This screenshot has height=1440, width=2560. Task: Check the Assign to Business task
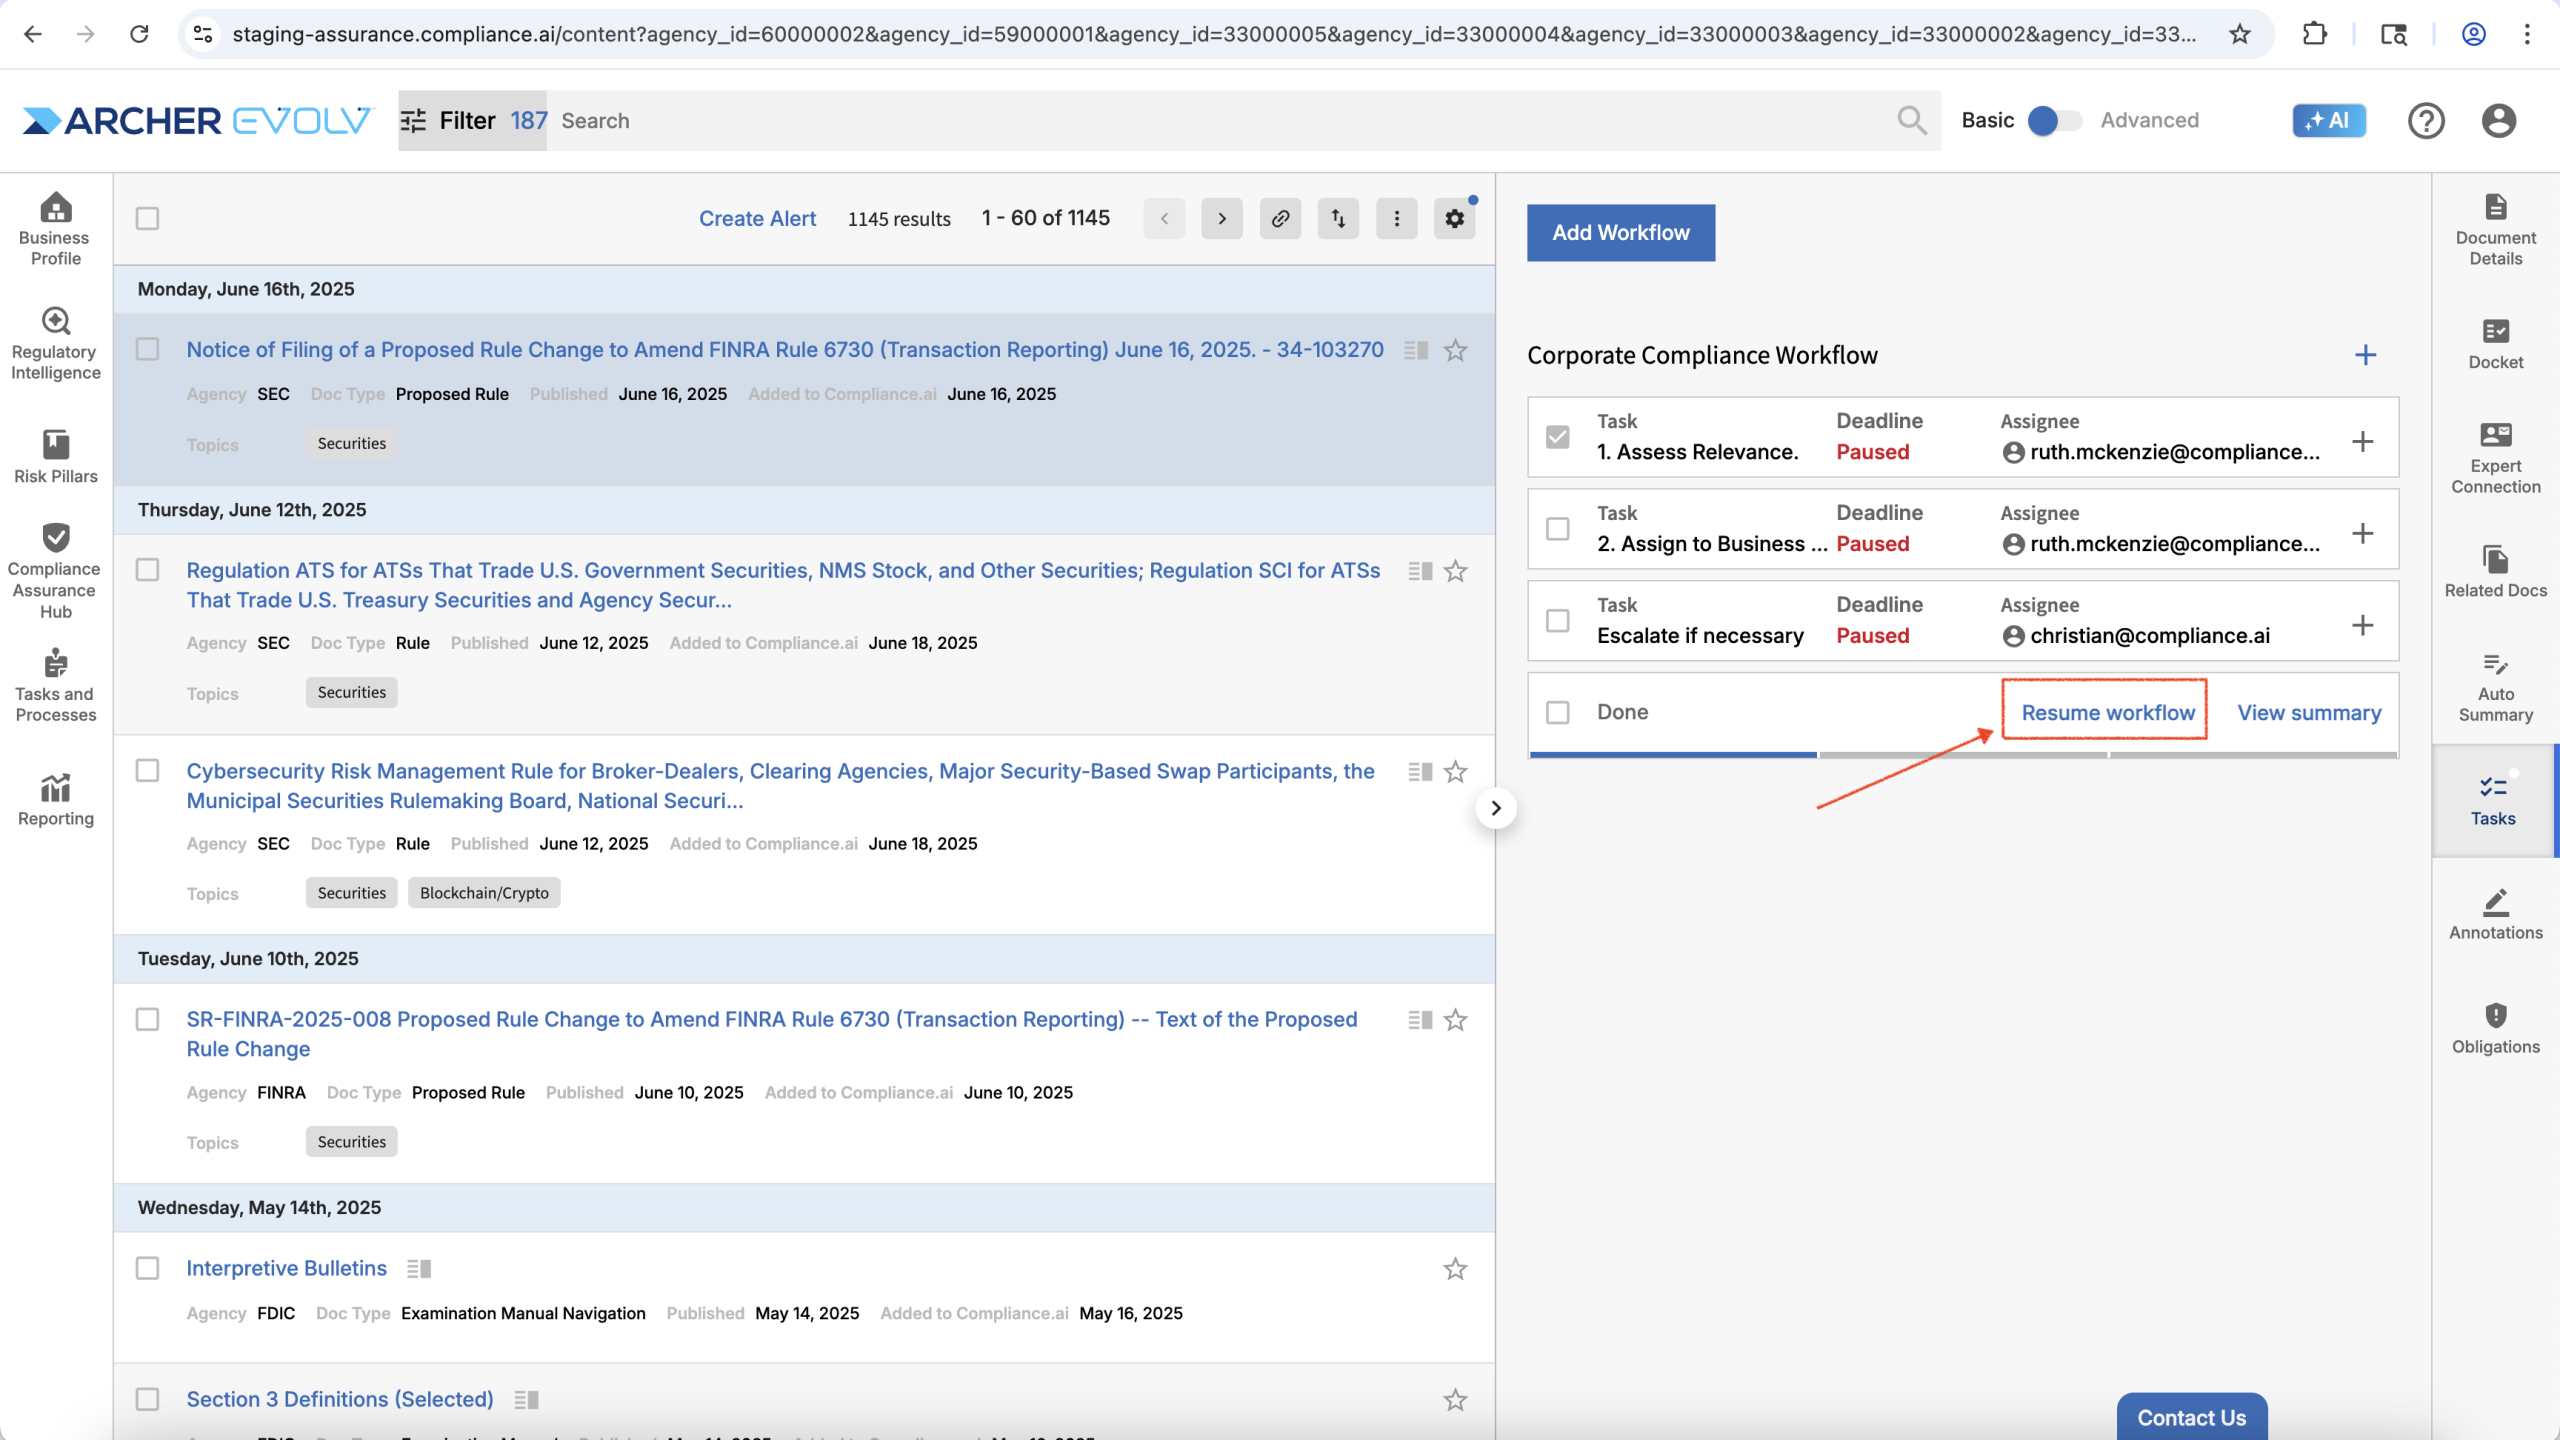pos(1557,529)
